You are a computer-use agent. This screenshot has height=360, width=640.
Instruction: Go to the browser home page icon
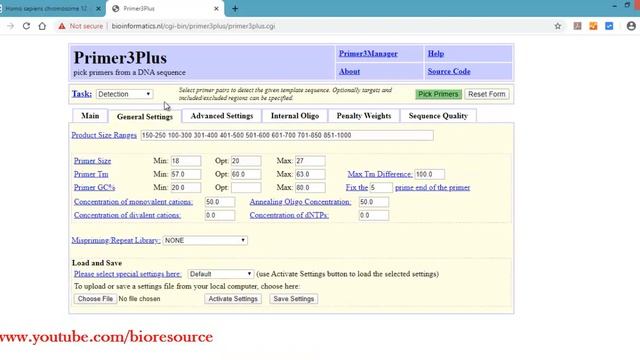coord(42,26)
